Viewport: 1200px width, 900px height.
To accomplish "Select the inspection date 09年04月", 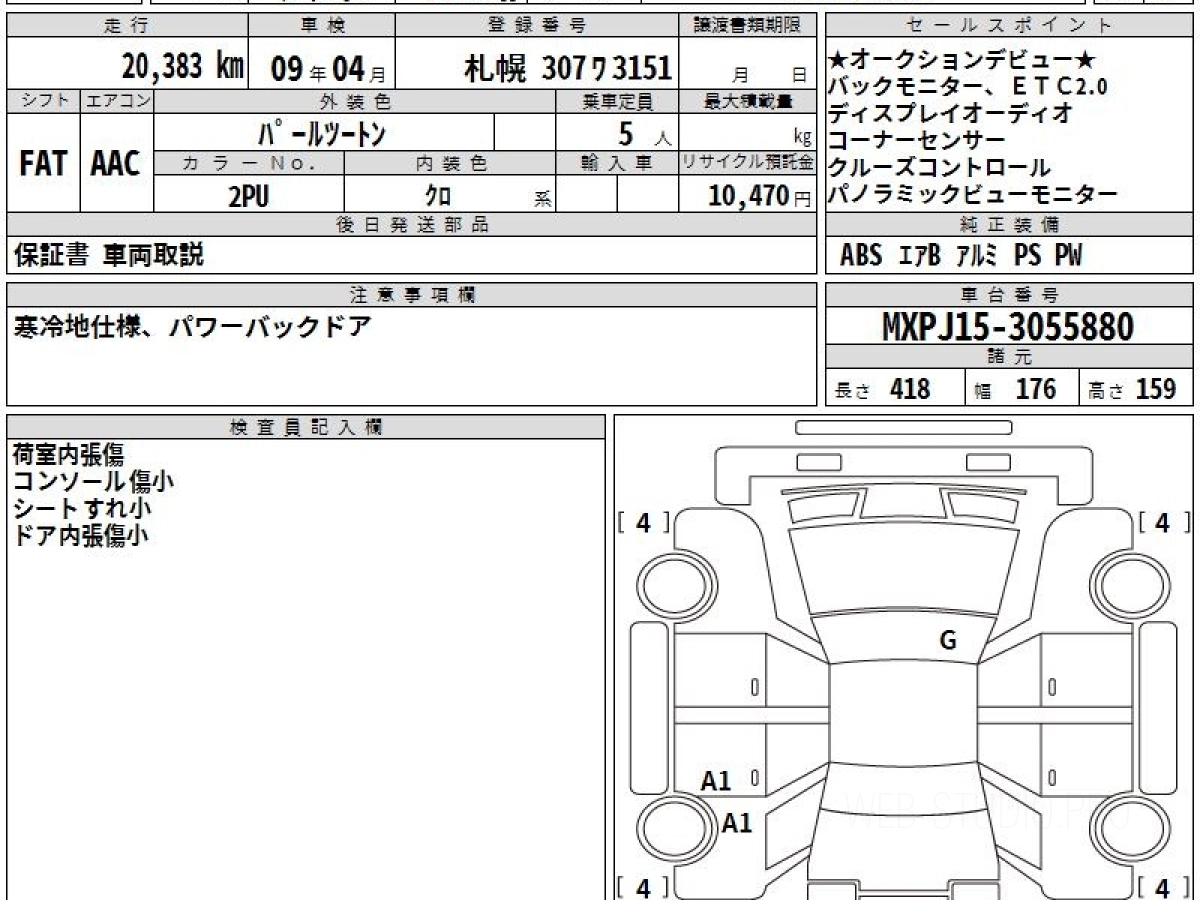I will point(328,69).
